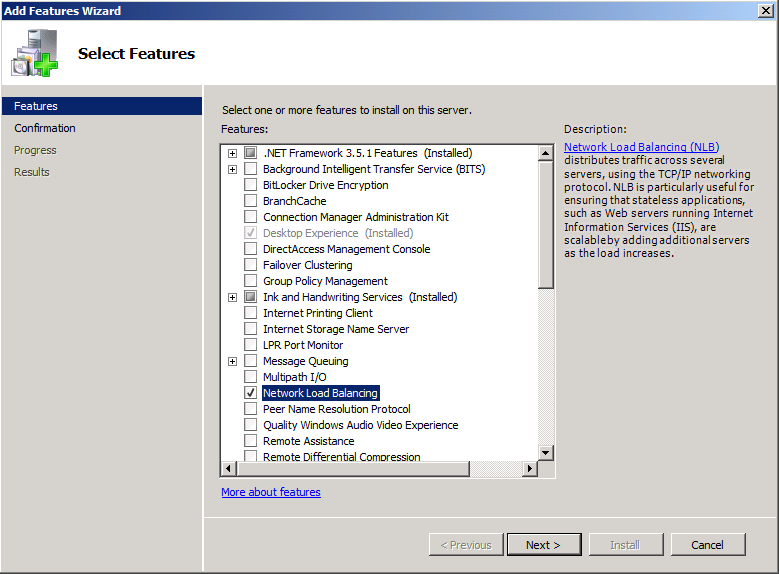Cancel the wizard

coord(707,545)
